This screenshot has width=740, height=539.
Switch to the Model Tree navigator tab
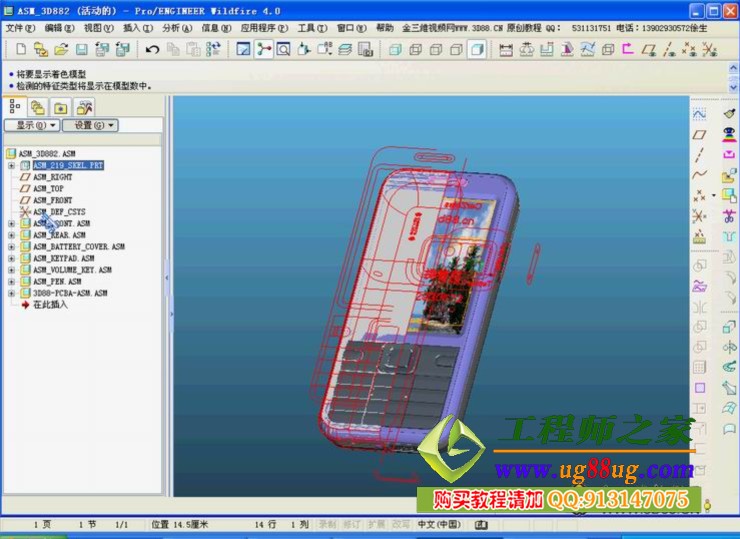15,107
